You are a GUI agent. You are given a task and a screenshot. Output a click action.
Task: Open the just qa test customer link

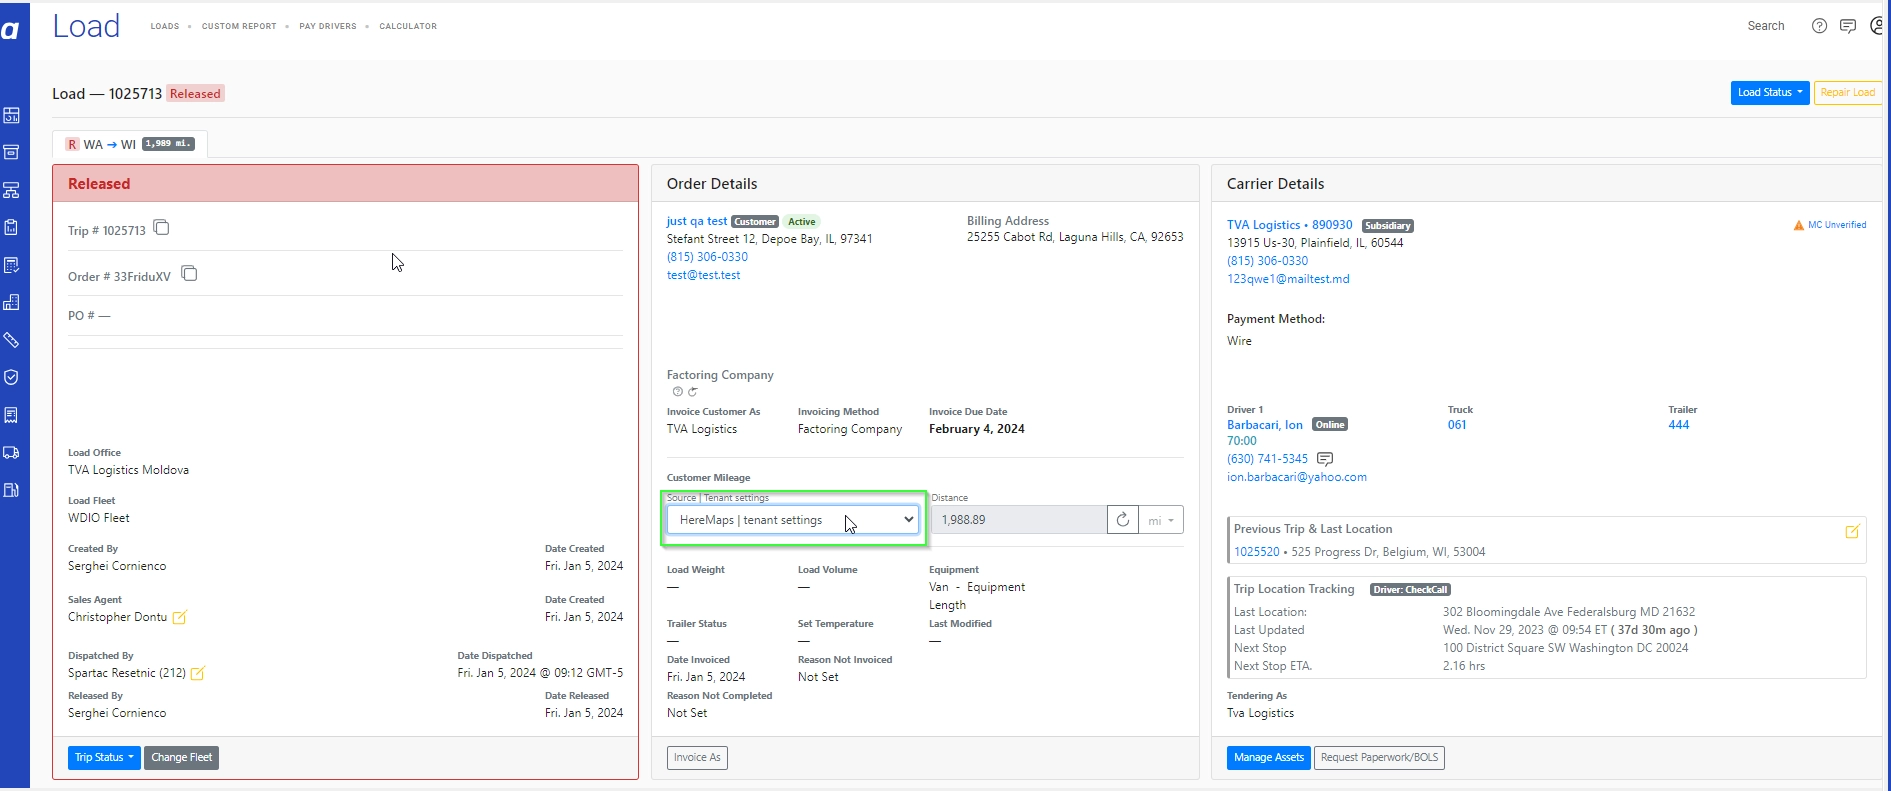697,221
